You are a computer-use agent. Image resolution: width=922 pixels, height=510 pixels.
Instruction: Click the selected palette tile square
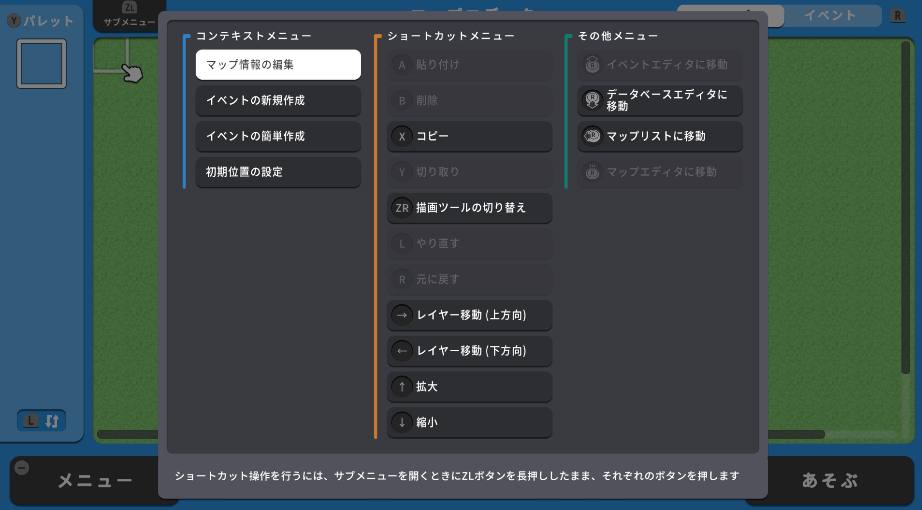41,64
